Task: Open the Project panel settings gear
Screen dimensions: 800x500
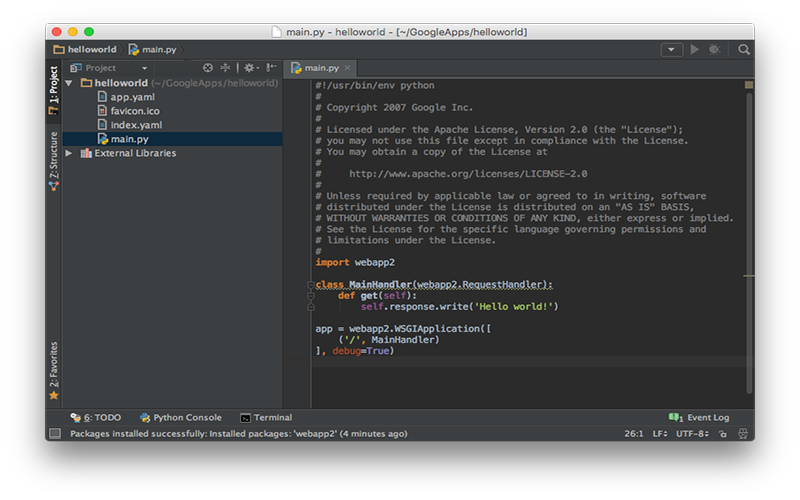Action: point(251,68)
